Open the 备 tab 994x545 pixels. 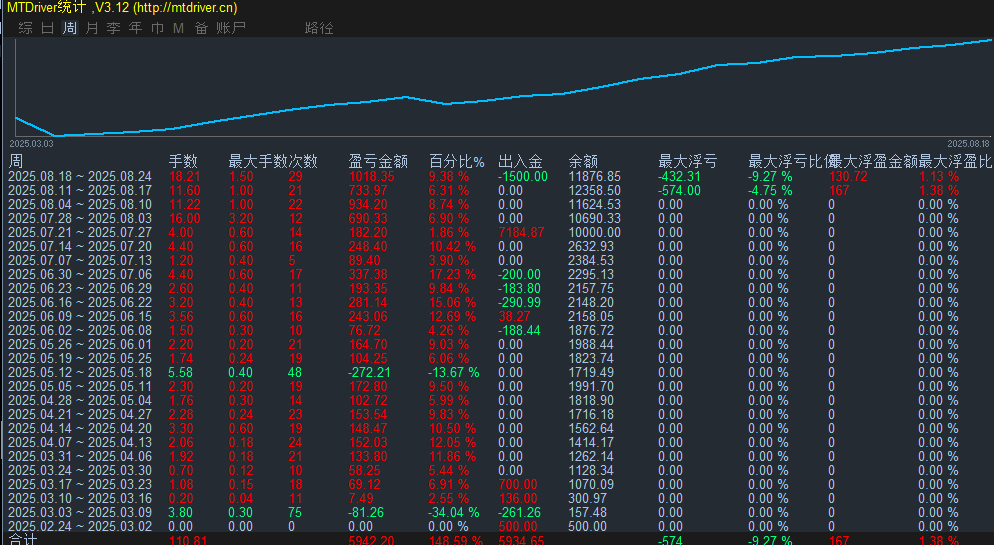point(201,28)
